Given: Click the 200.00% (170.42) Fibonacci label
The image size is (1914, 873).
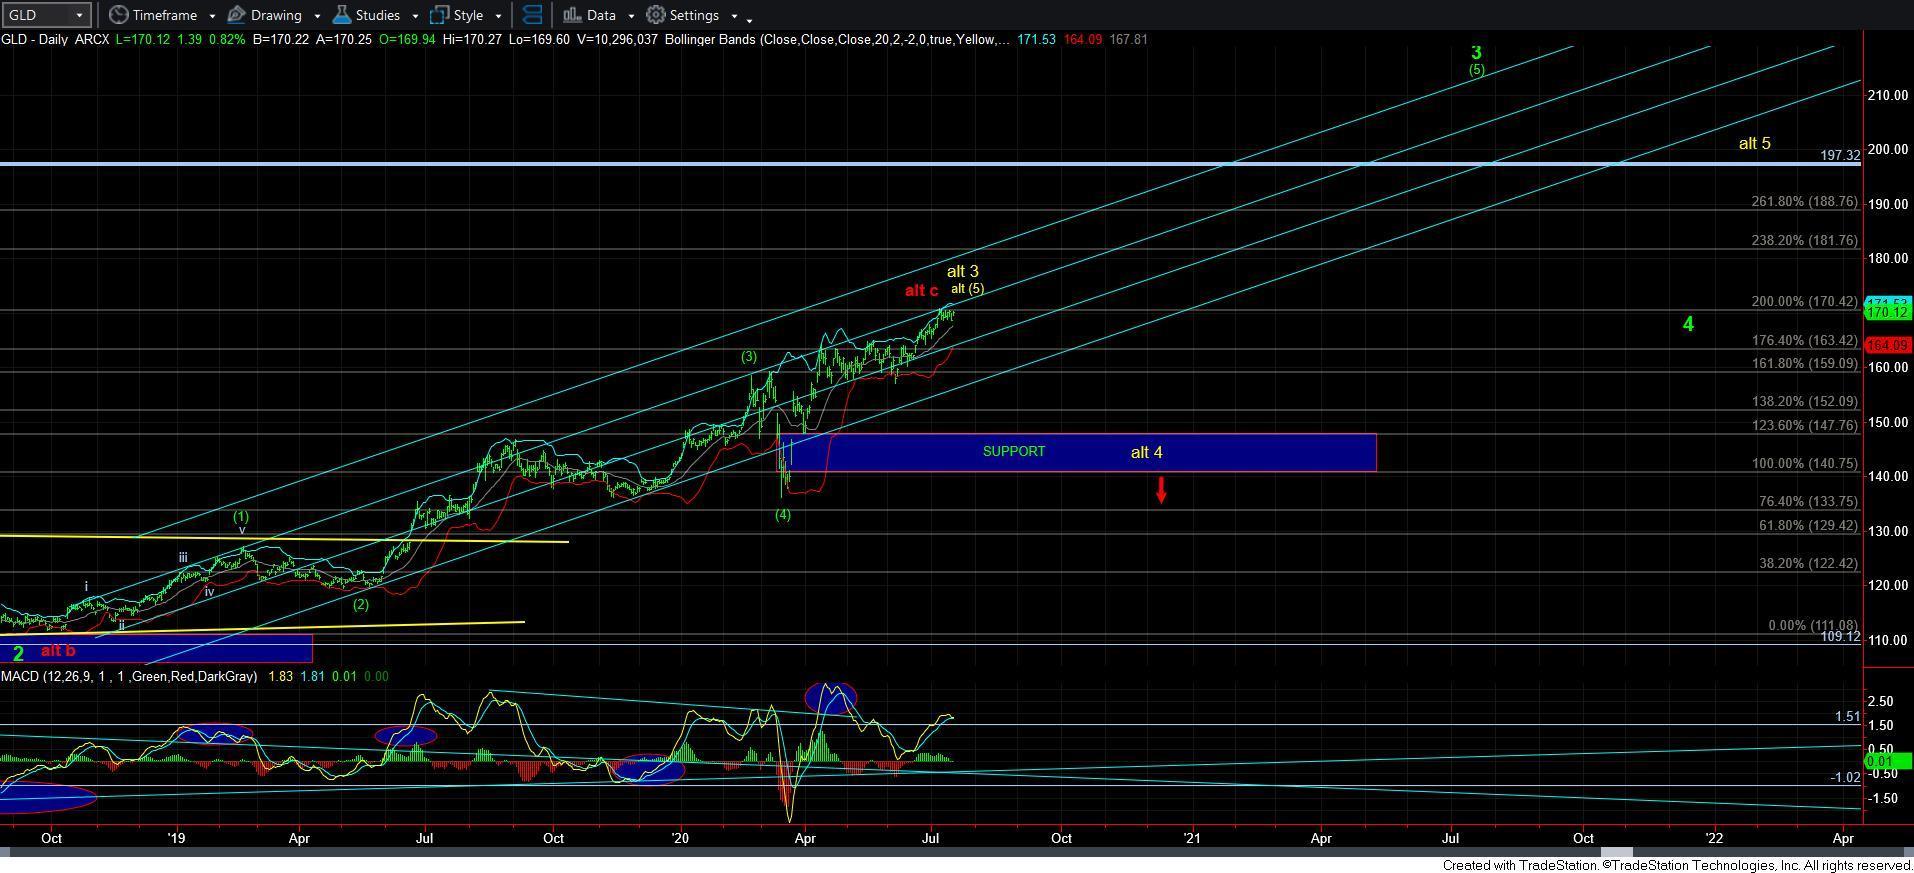Looking at the screenshot, I should coord(1804,302).
